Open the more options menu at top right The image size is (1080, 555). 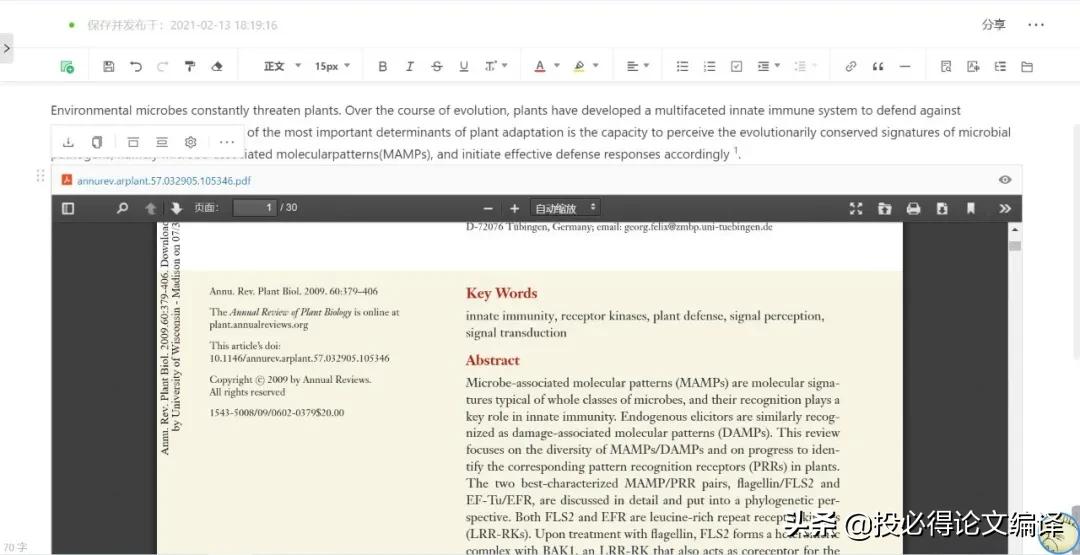click(1036, 25)
